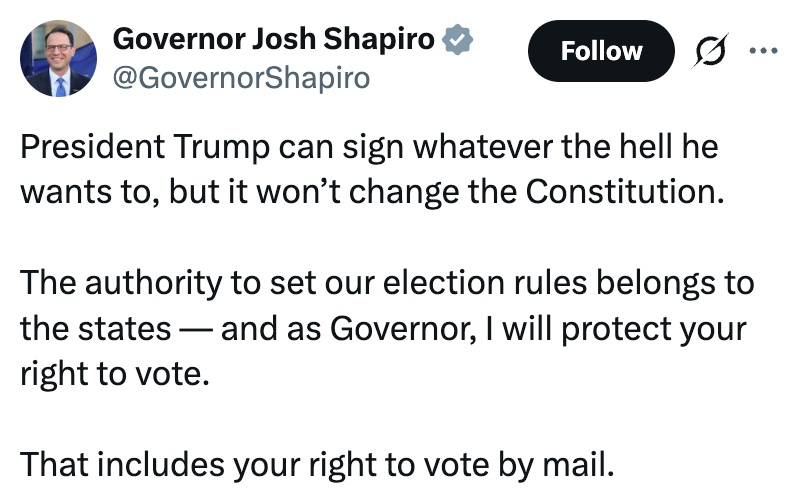Click the Governor Josh Shapiro display name
Screen dimensions: 794x498
pyautogui.click(x=274, y=40)
